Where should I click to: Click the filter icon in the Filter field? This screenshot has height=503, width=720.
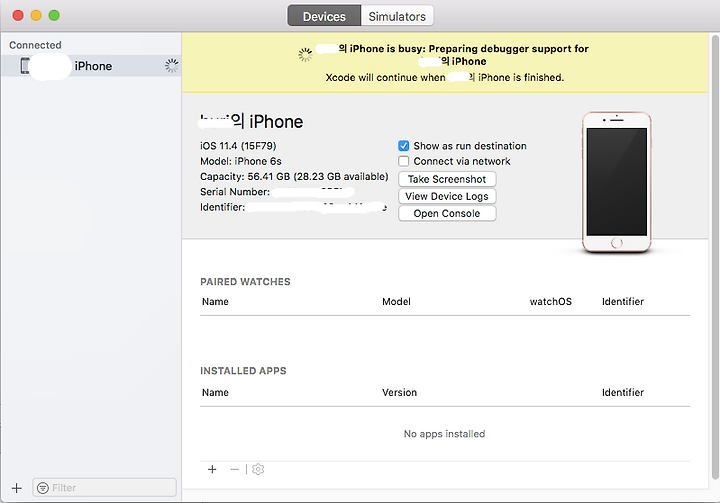43,488
